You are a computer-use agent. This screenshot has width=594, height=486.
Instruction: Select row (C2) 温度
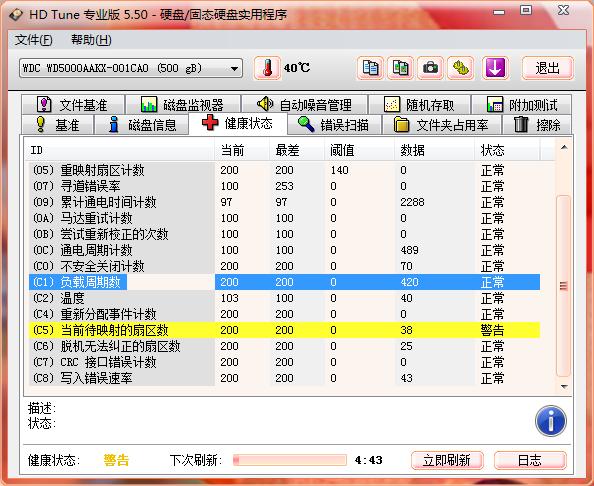[284, 298]
